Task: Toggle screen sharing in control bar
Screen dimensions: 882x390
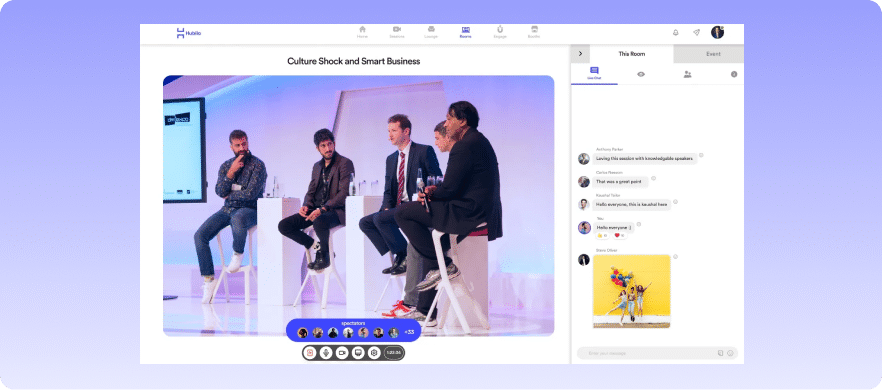Action: click(x=358, y=353)
